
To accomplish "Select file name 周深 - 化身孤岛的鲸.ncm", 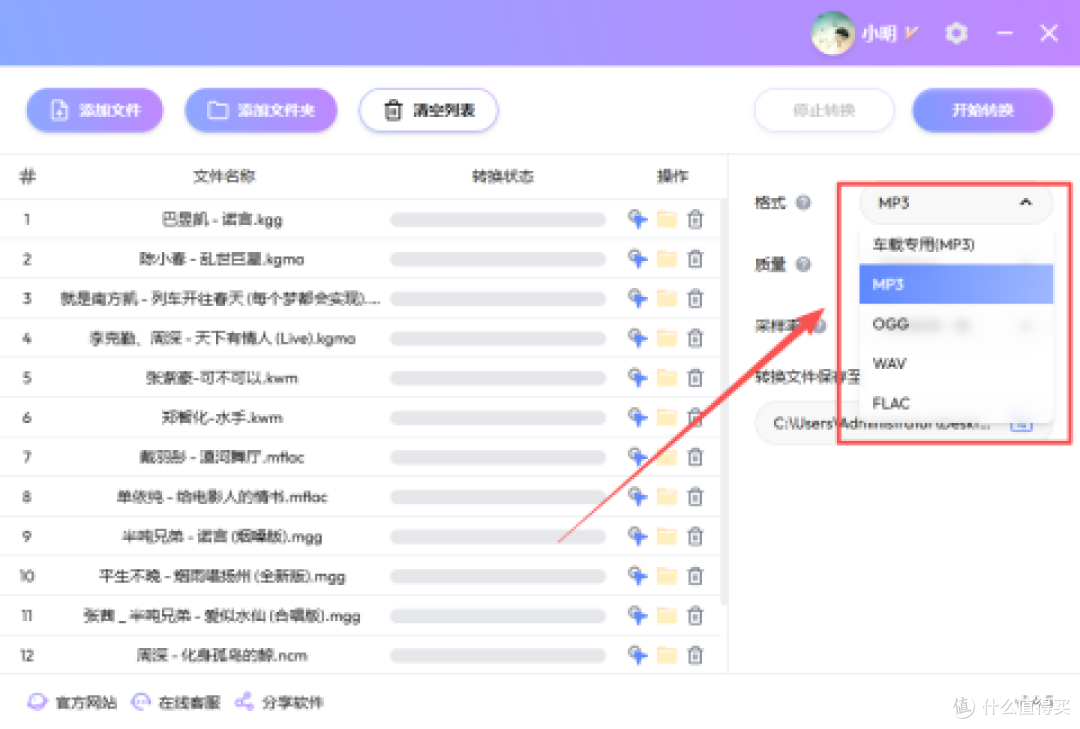I will pos(221,655).
